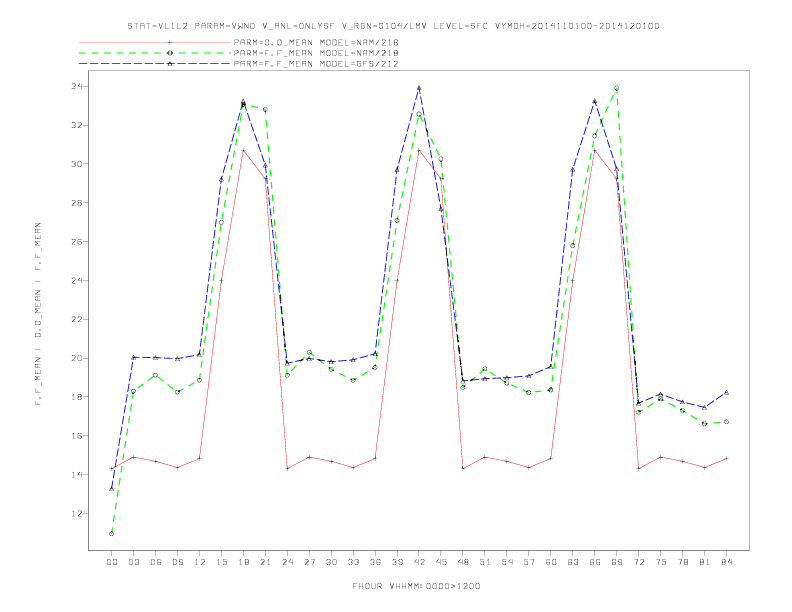Click x-axis forecast hour label 15

pos(221,562)
